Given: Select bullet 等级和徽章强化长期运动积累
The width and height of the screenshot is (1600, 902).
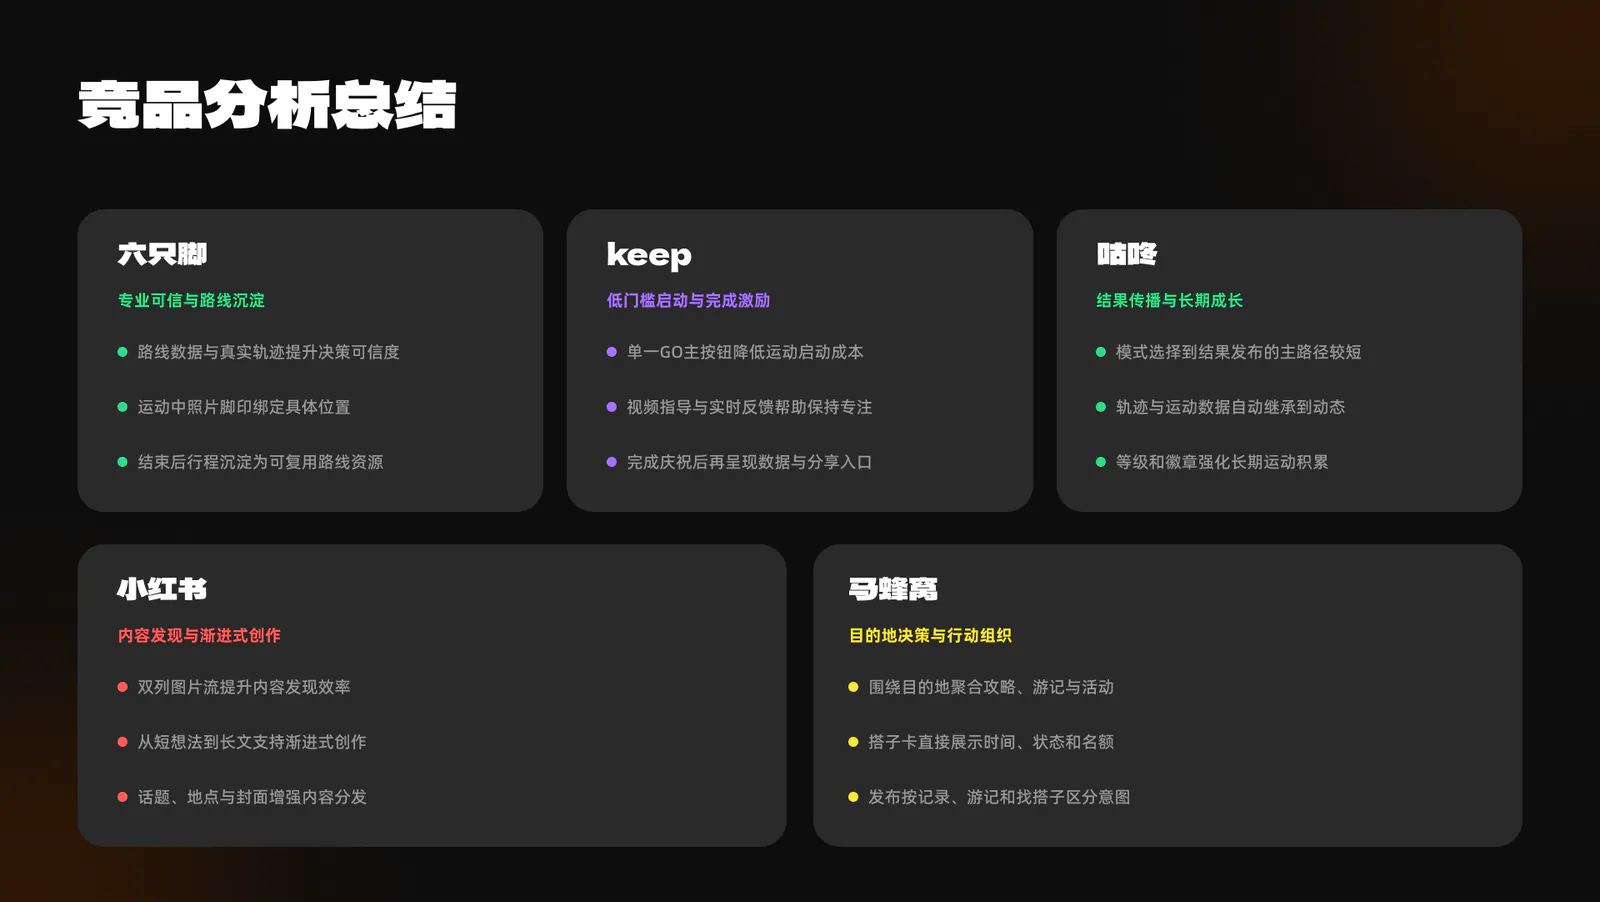Looking at the screenshot, I should pos(1222,462).
